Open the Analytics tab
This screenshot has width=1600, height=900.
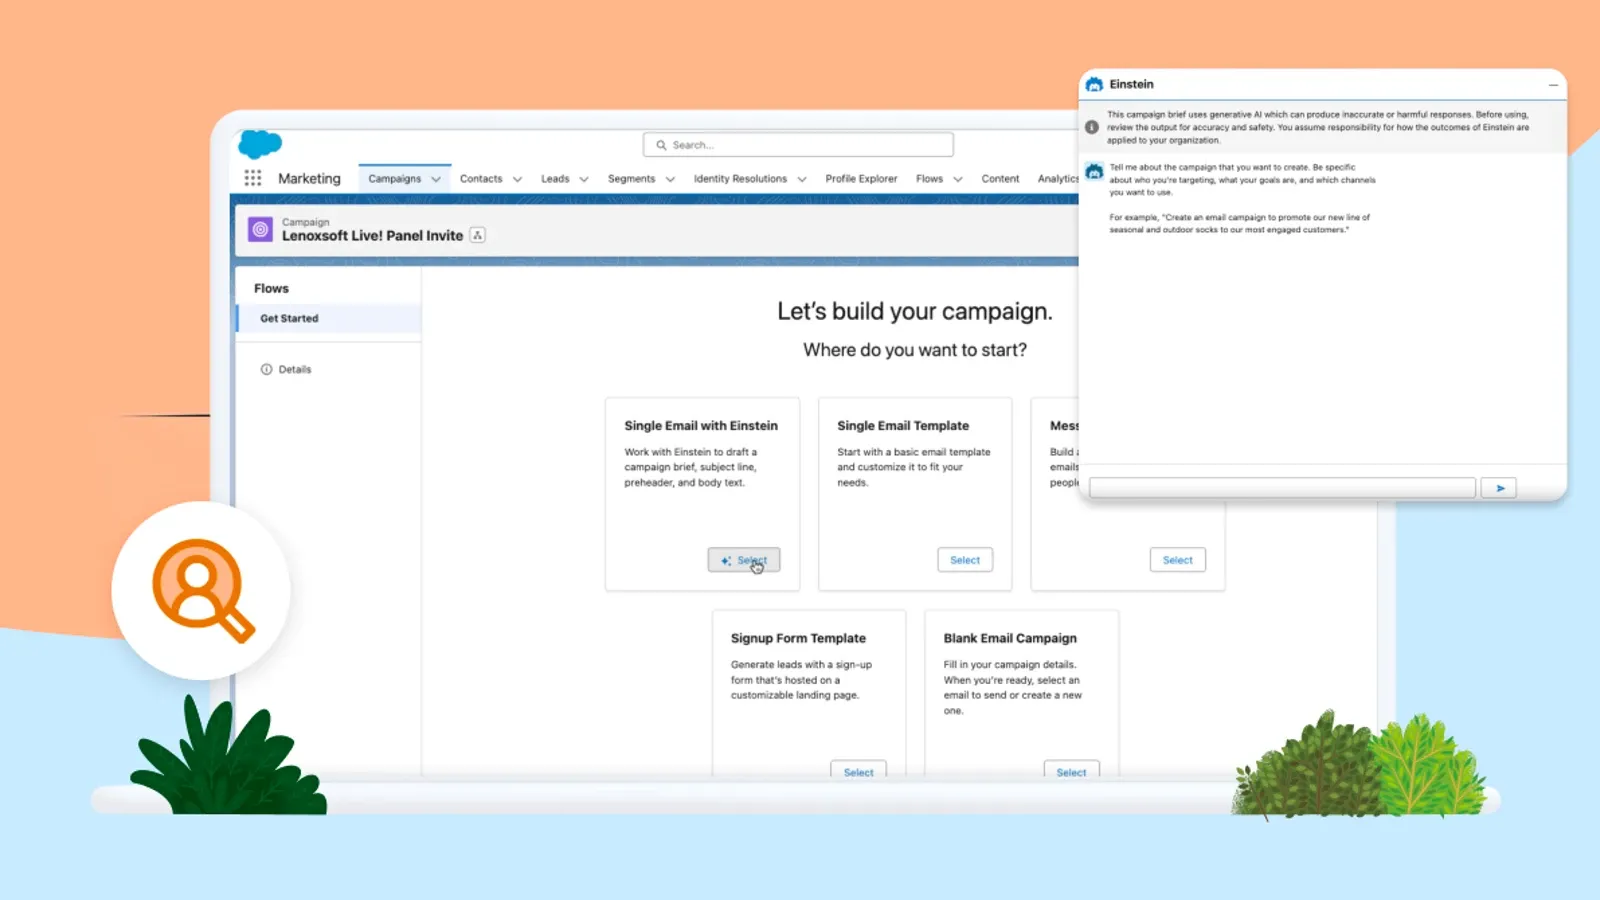click(x=1058, y=178)
